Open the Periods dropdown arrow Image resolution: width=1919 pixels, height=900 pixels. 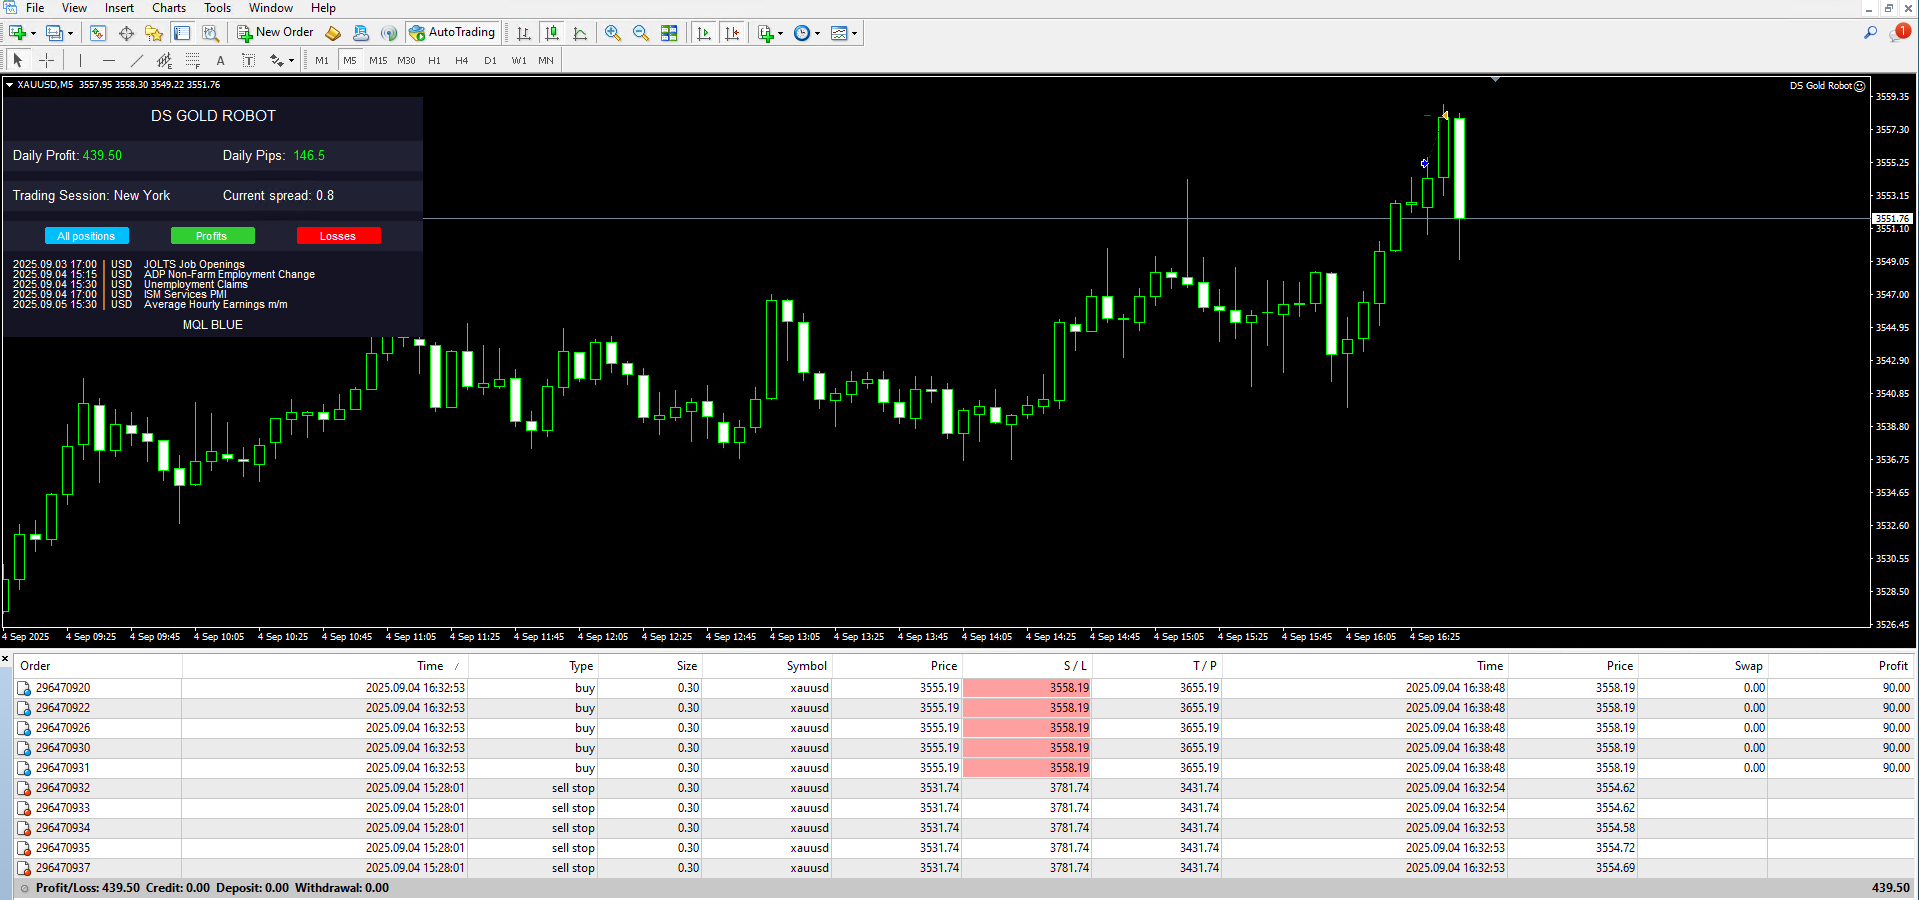tap(817, 32)
